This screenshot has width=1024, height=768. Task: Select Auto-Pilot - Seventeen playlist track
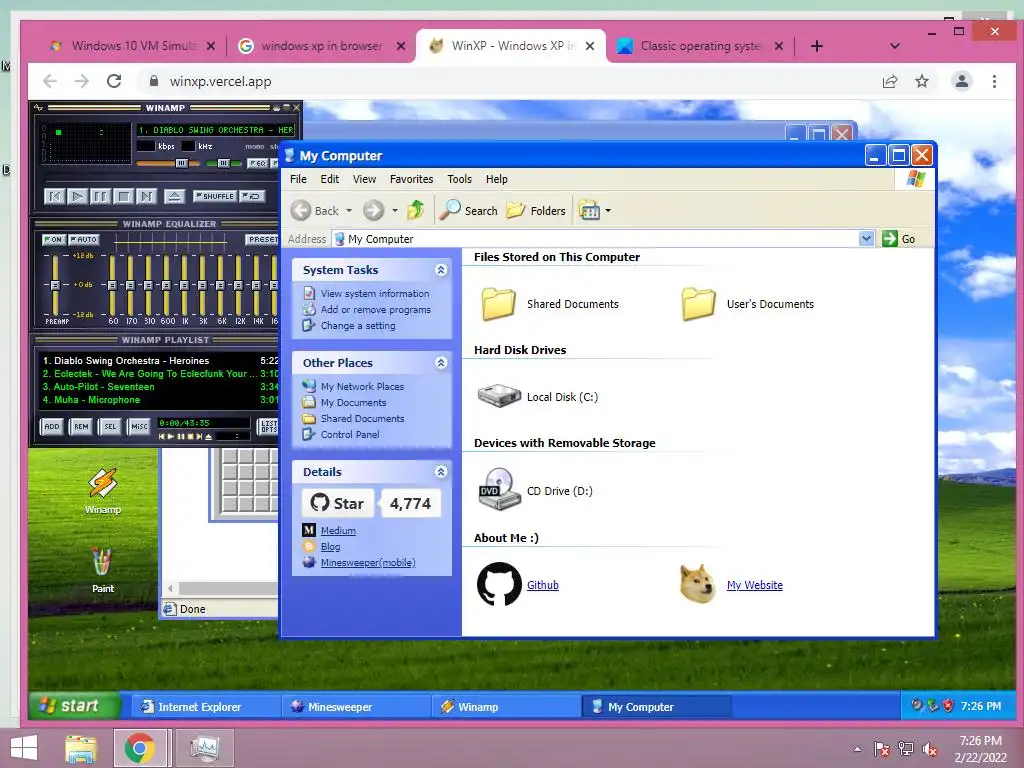point(160,387)
